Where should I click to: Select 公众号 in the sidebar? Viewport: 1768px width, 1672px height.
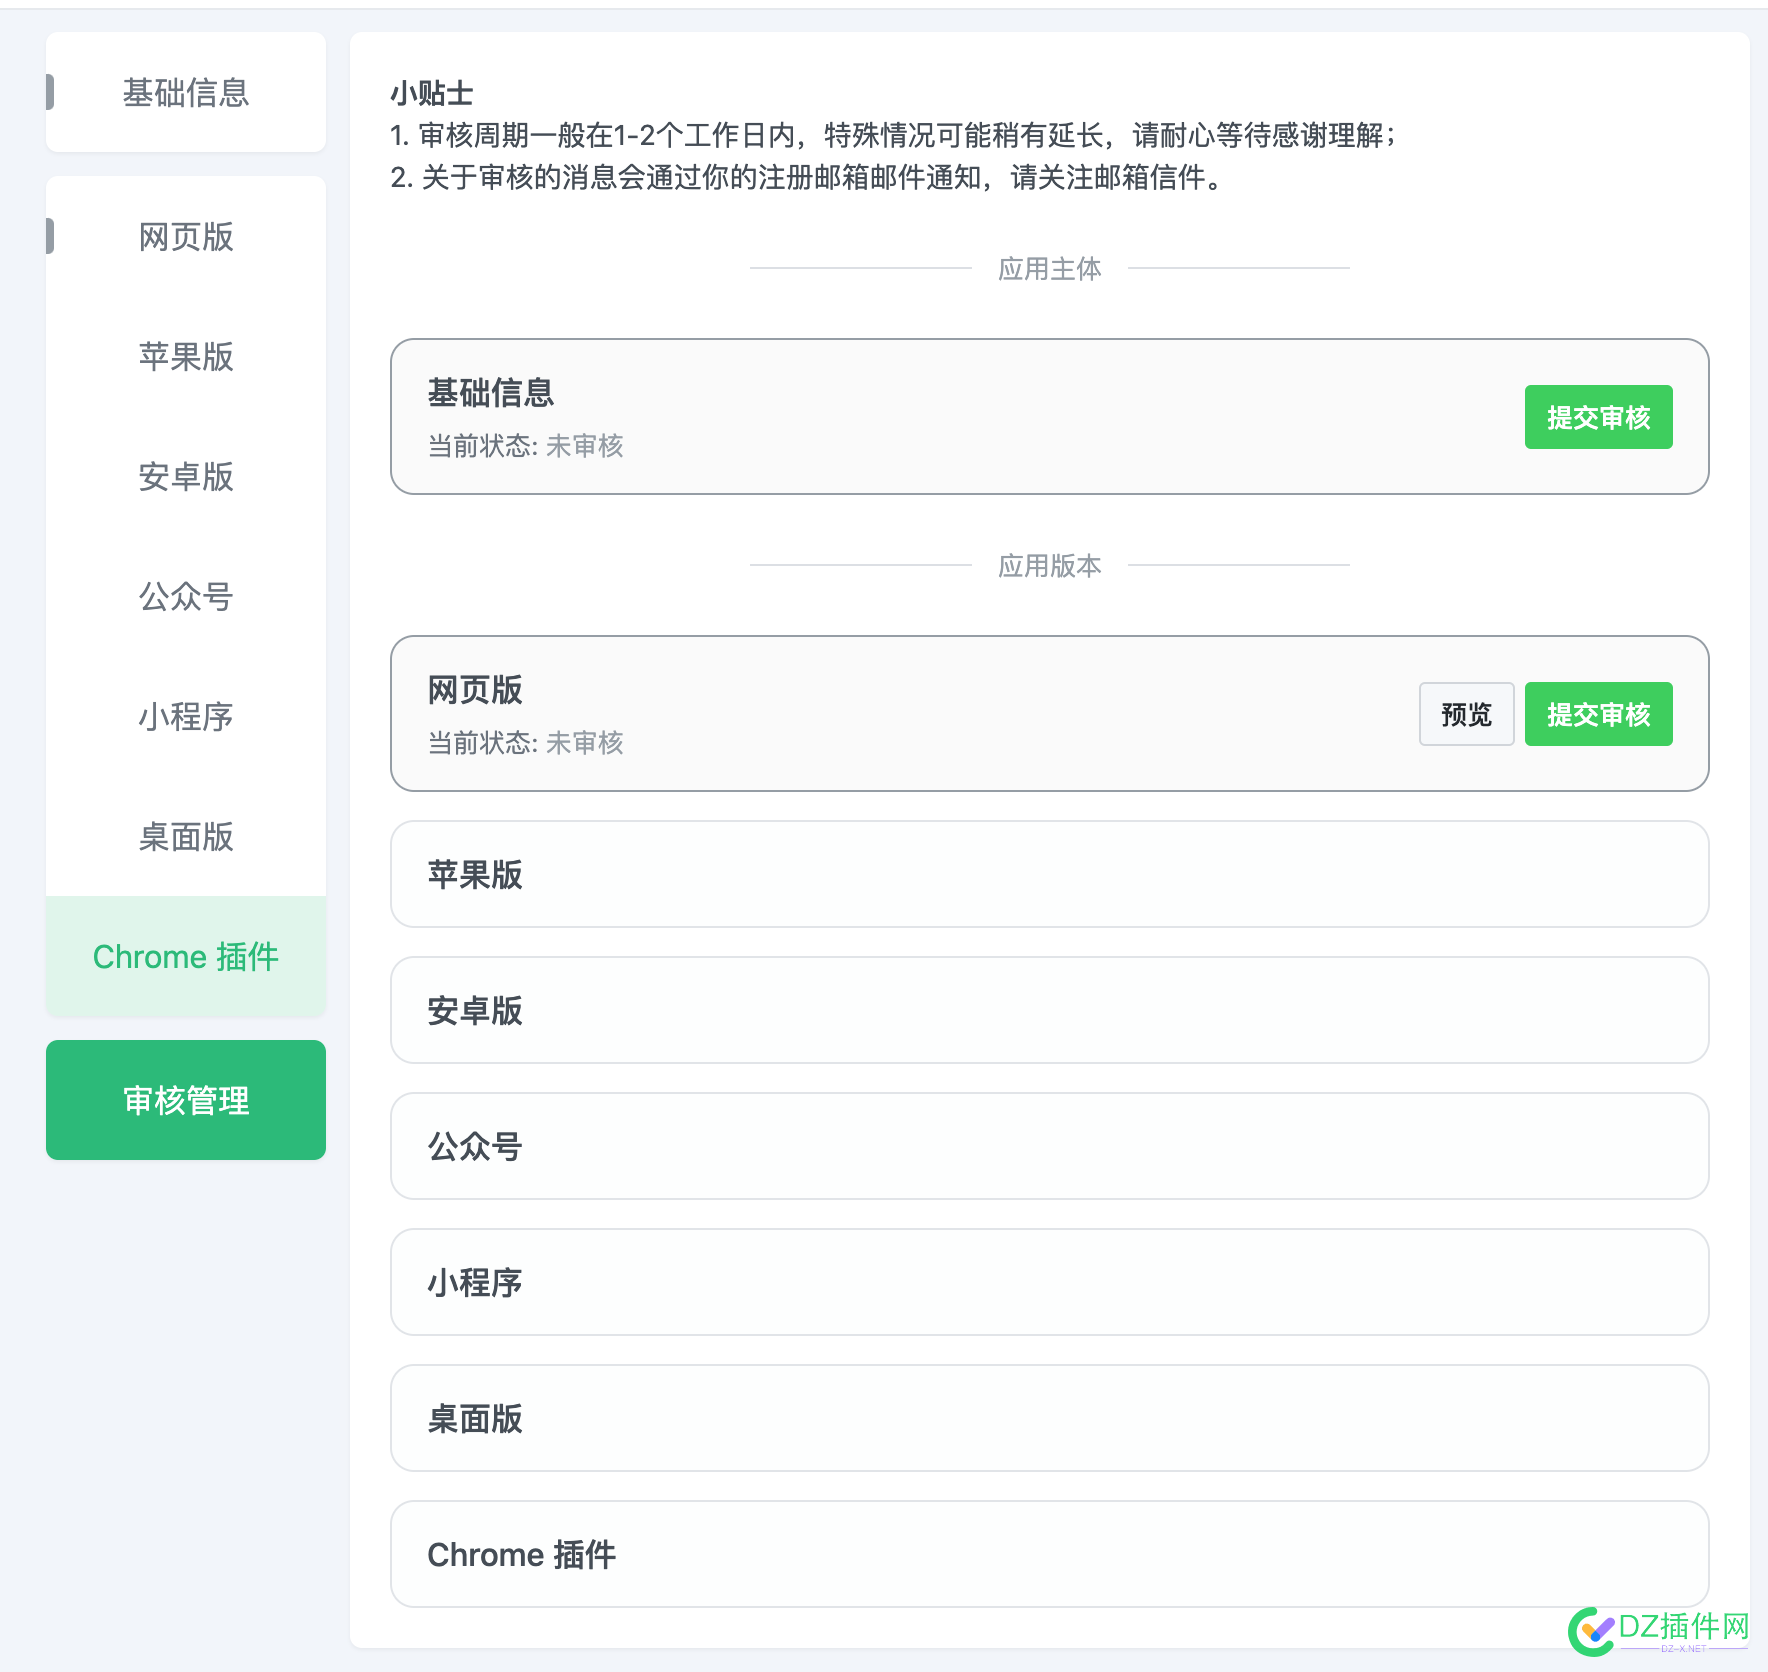tap(186, 597)
